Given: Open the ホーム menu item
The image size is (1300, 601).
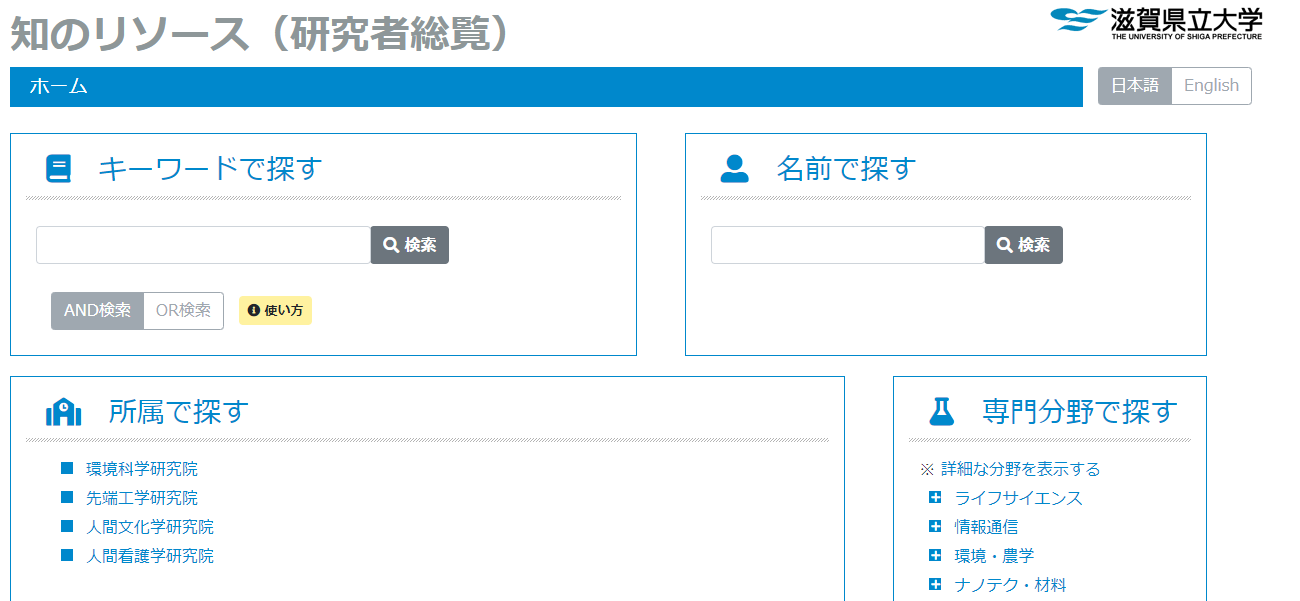Looking at the screenshot, I should (x=58, y=87).
